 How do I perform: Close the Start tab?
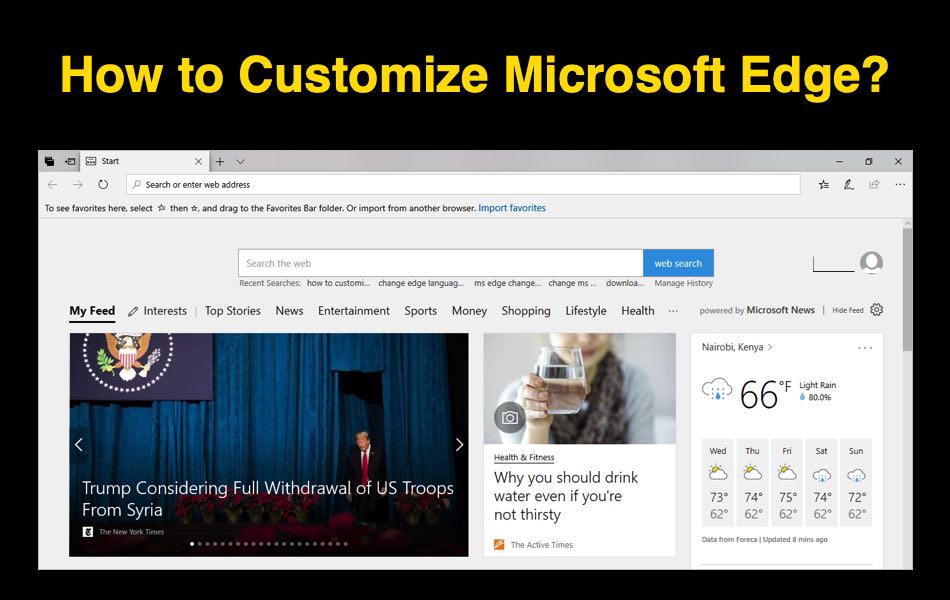[198, 162]
